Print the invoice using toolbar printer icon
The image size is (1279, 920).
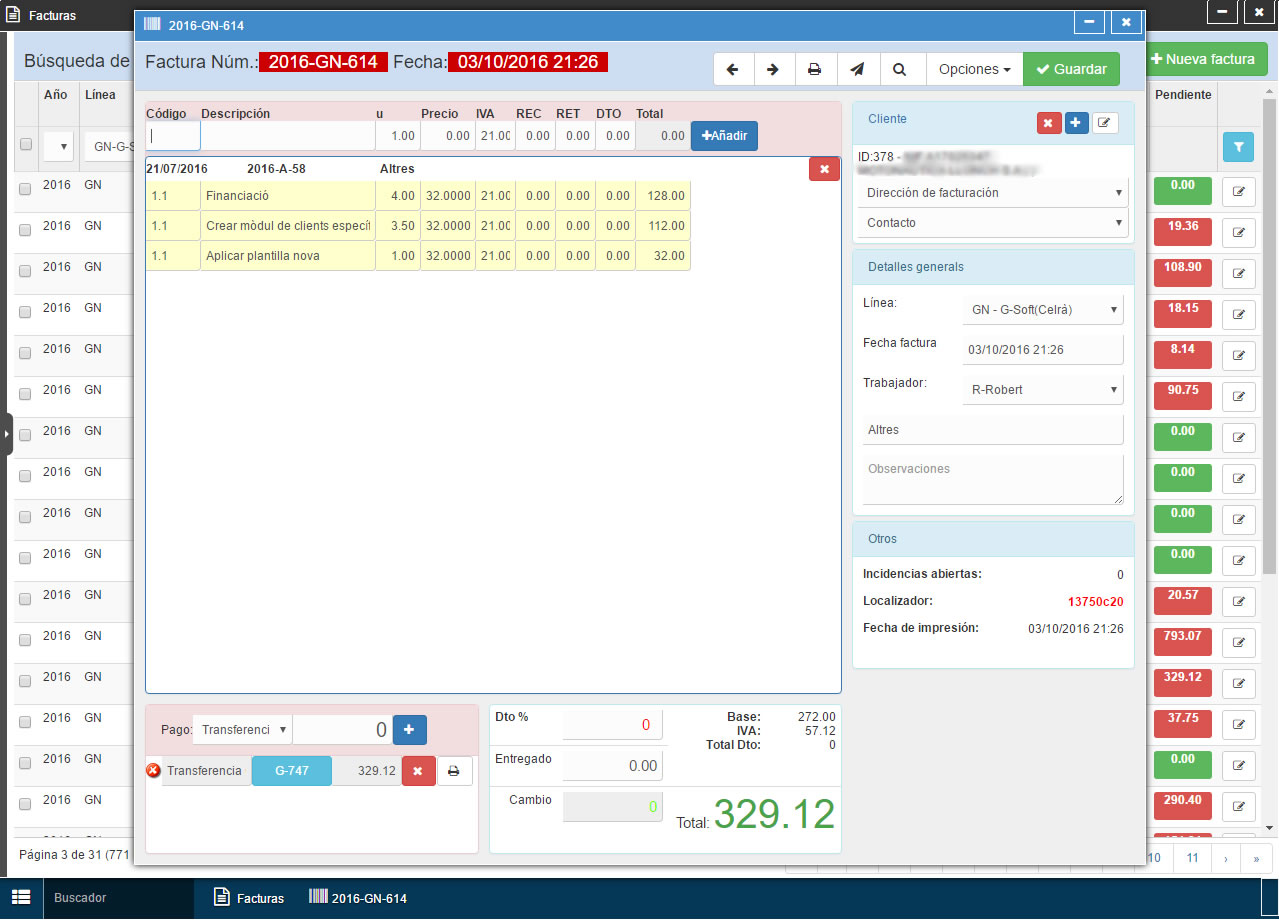click(x=815, y=69)
